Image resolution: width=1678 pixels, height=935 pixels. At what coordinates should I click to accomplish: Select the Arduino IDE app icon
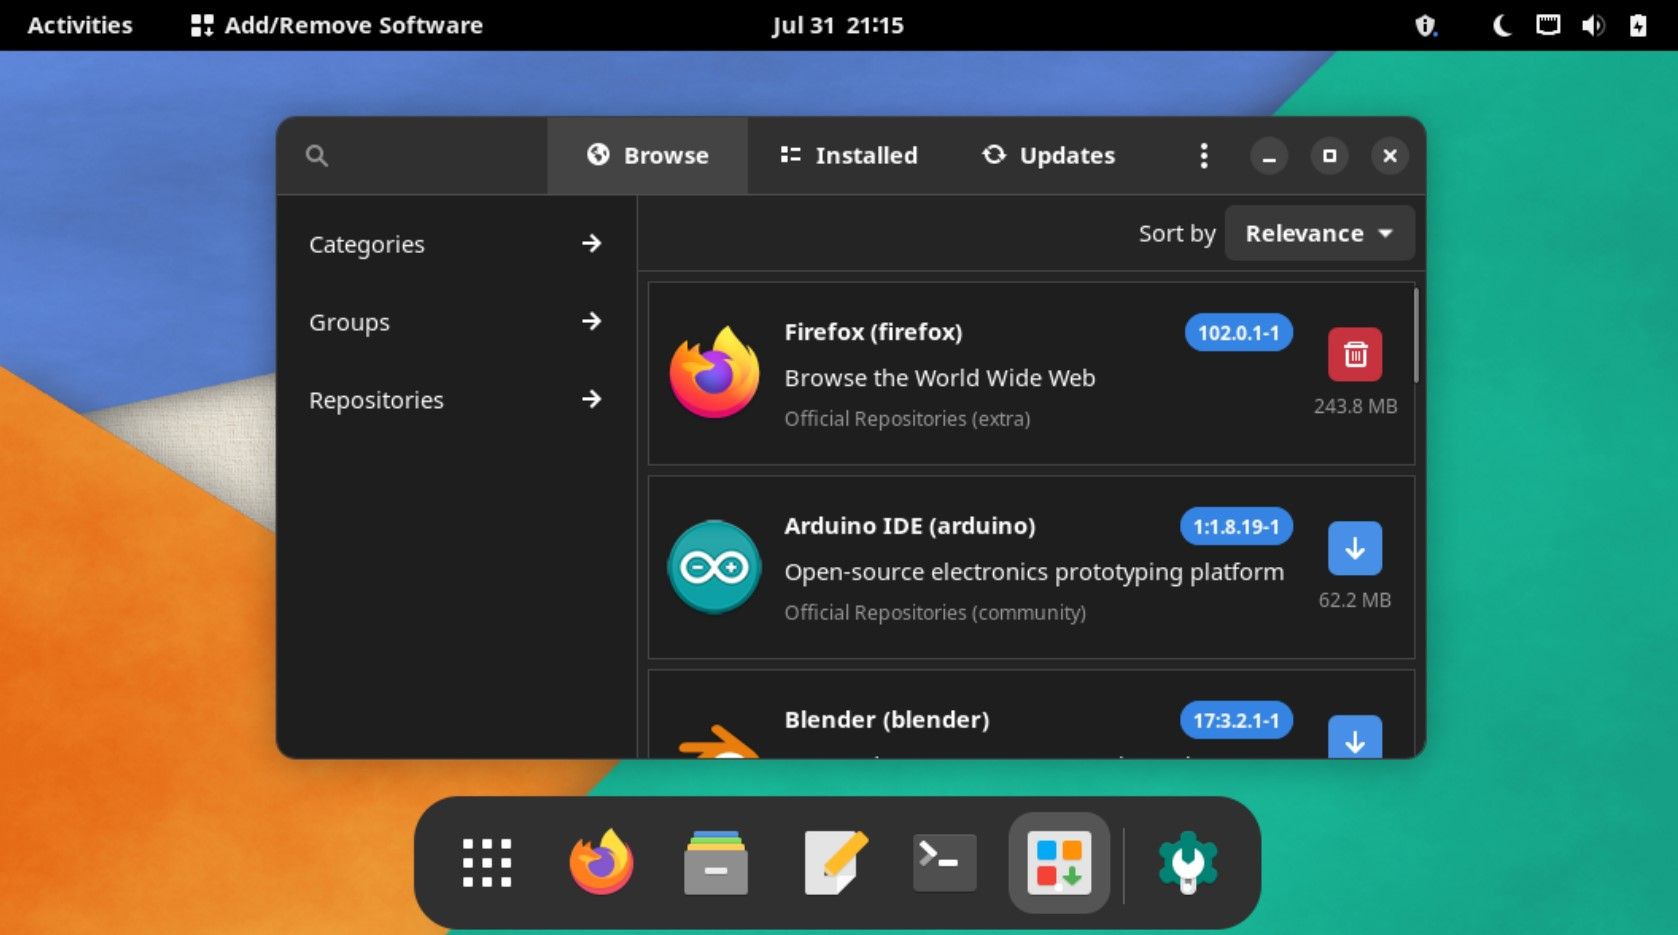tap(714, 567)
